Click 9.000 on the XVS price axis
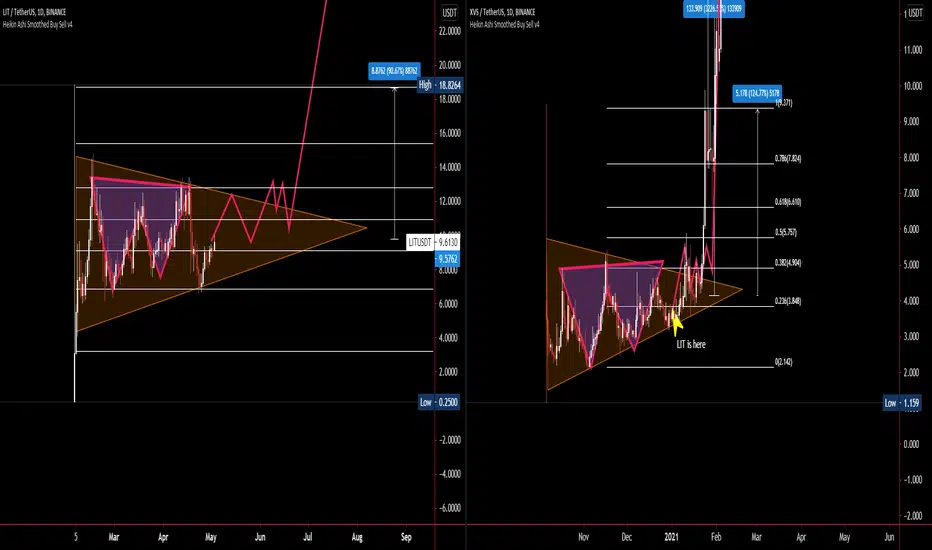This screenshot has height=550, width=932. coord(911,122)
